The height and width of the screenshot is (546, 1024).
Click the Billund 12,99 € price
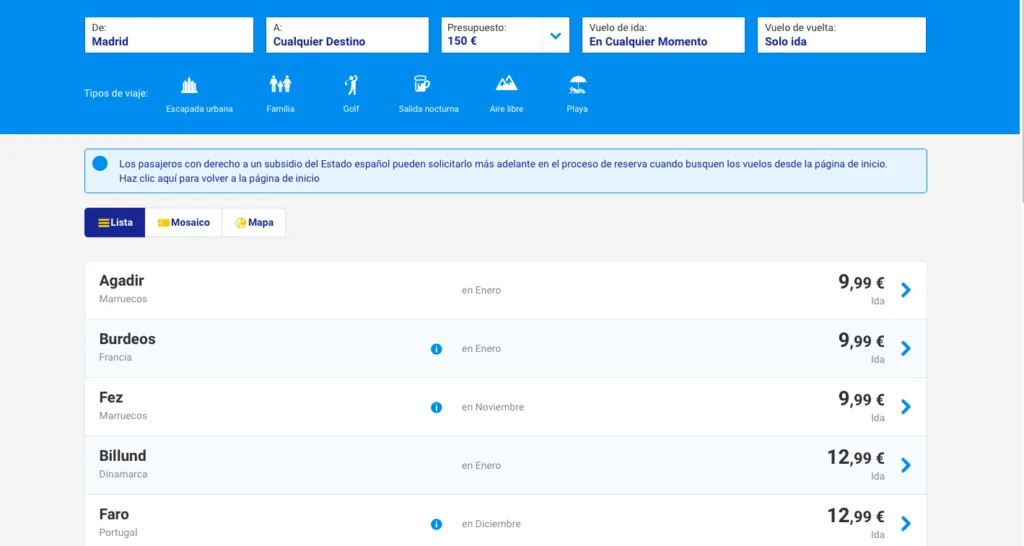pyautogui.click(x=856, y=457)
